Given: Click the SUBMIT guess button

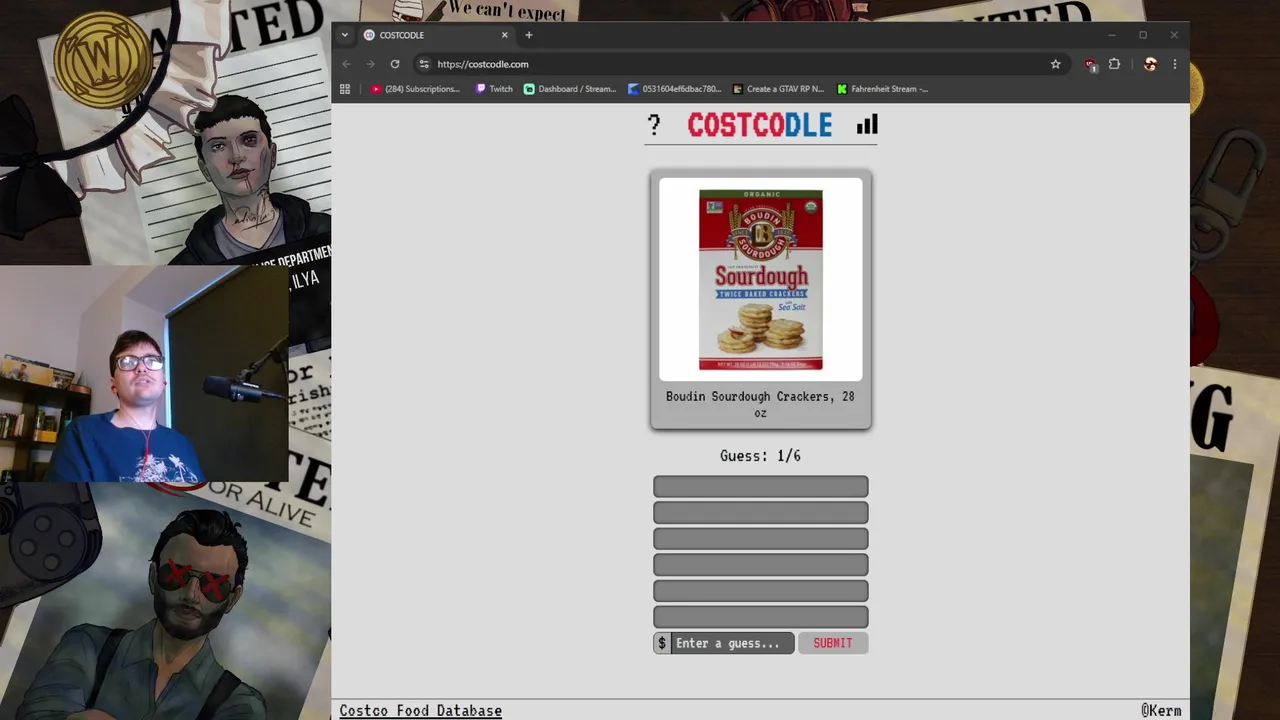Looking at the screenshot, I should pyautogui.click(x=833, y=643).
